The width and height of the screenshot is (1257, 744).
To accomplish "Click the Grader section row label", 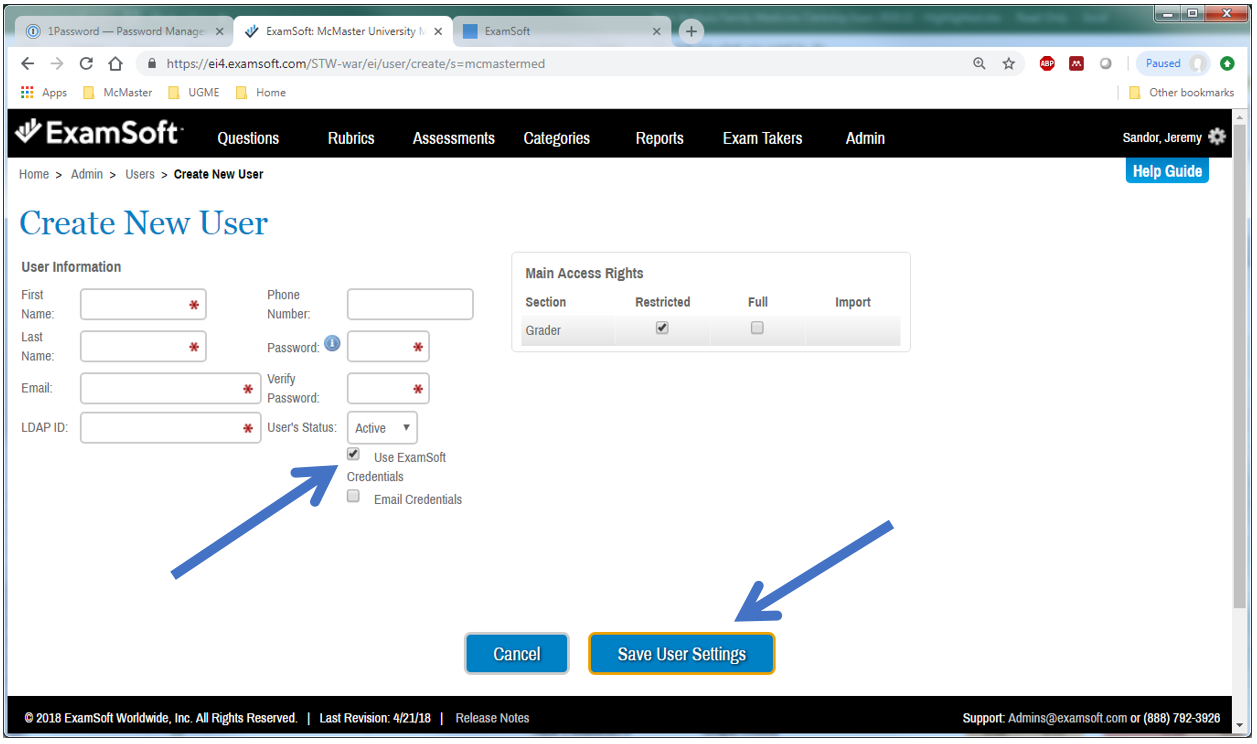I will (543, 330).
